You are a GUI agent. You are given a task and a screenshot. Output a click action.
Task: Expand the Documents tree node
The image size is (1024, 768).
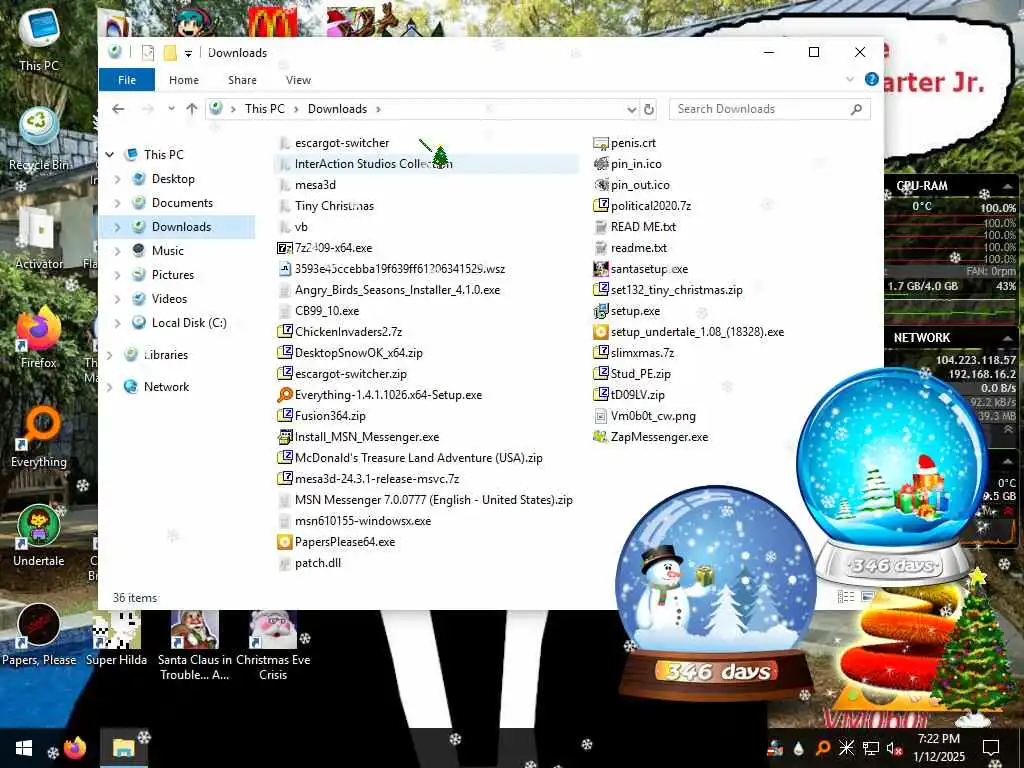click(x=118, y=203)
